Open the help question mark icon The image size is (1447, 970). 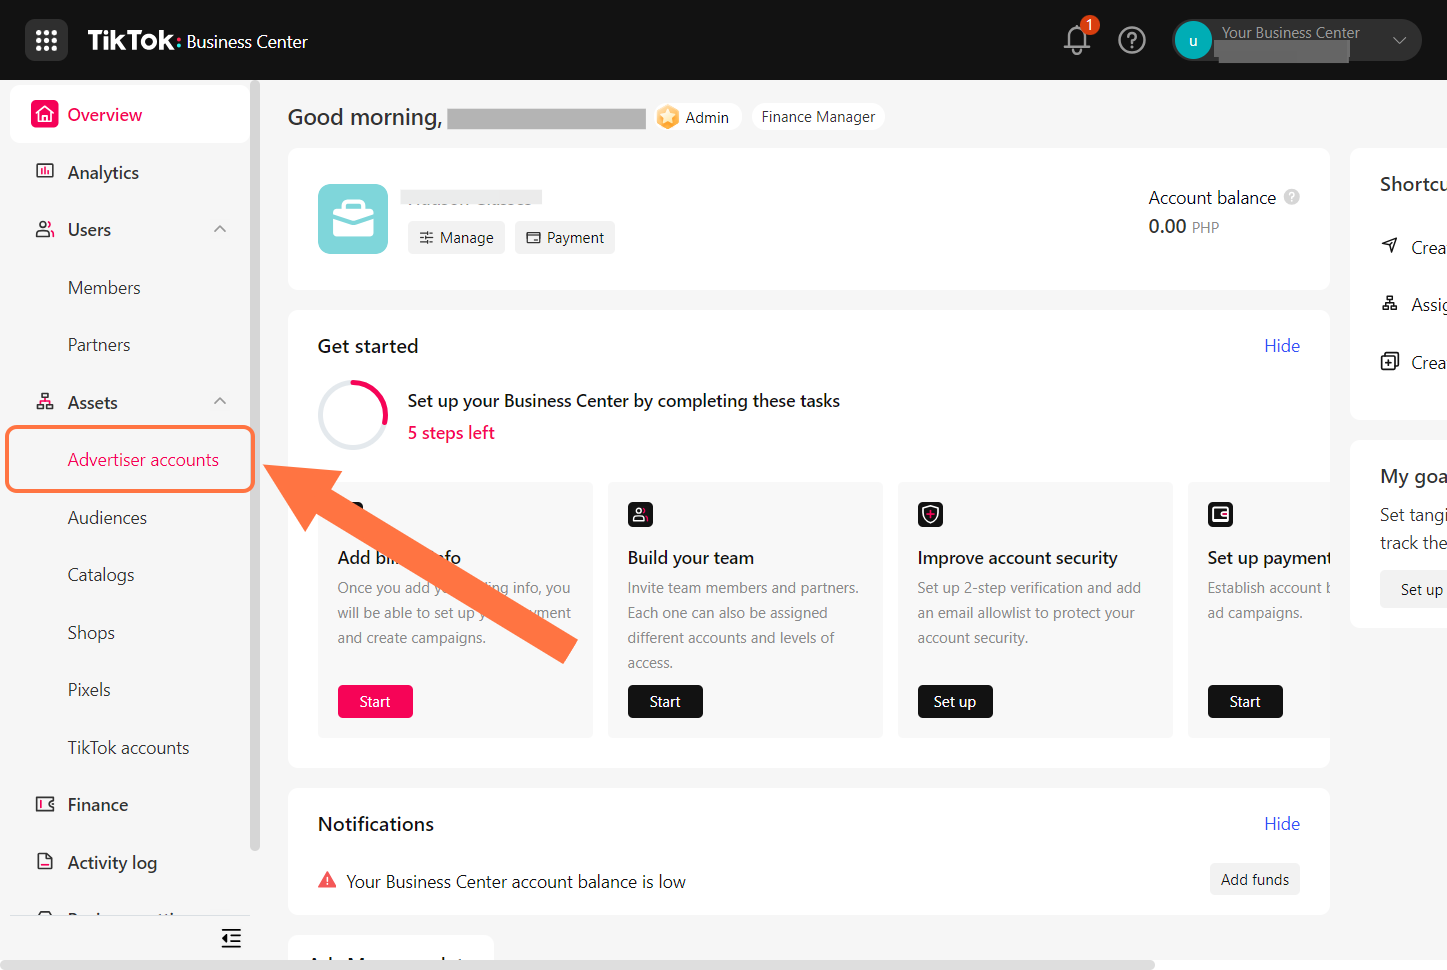1131,41
